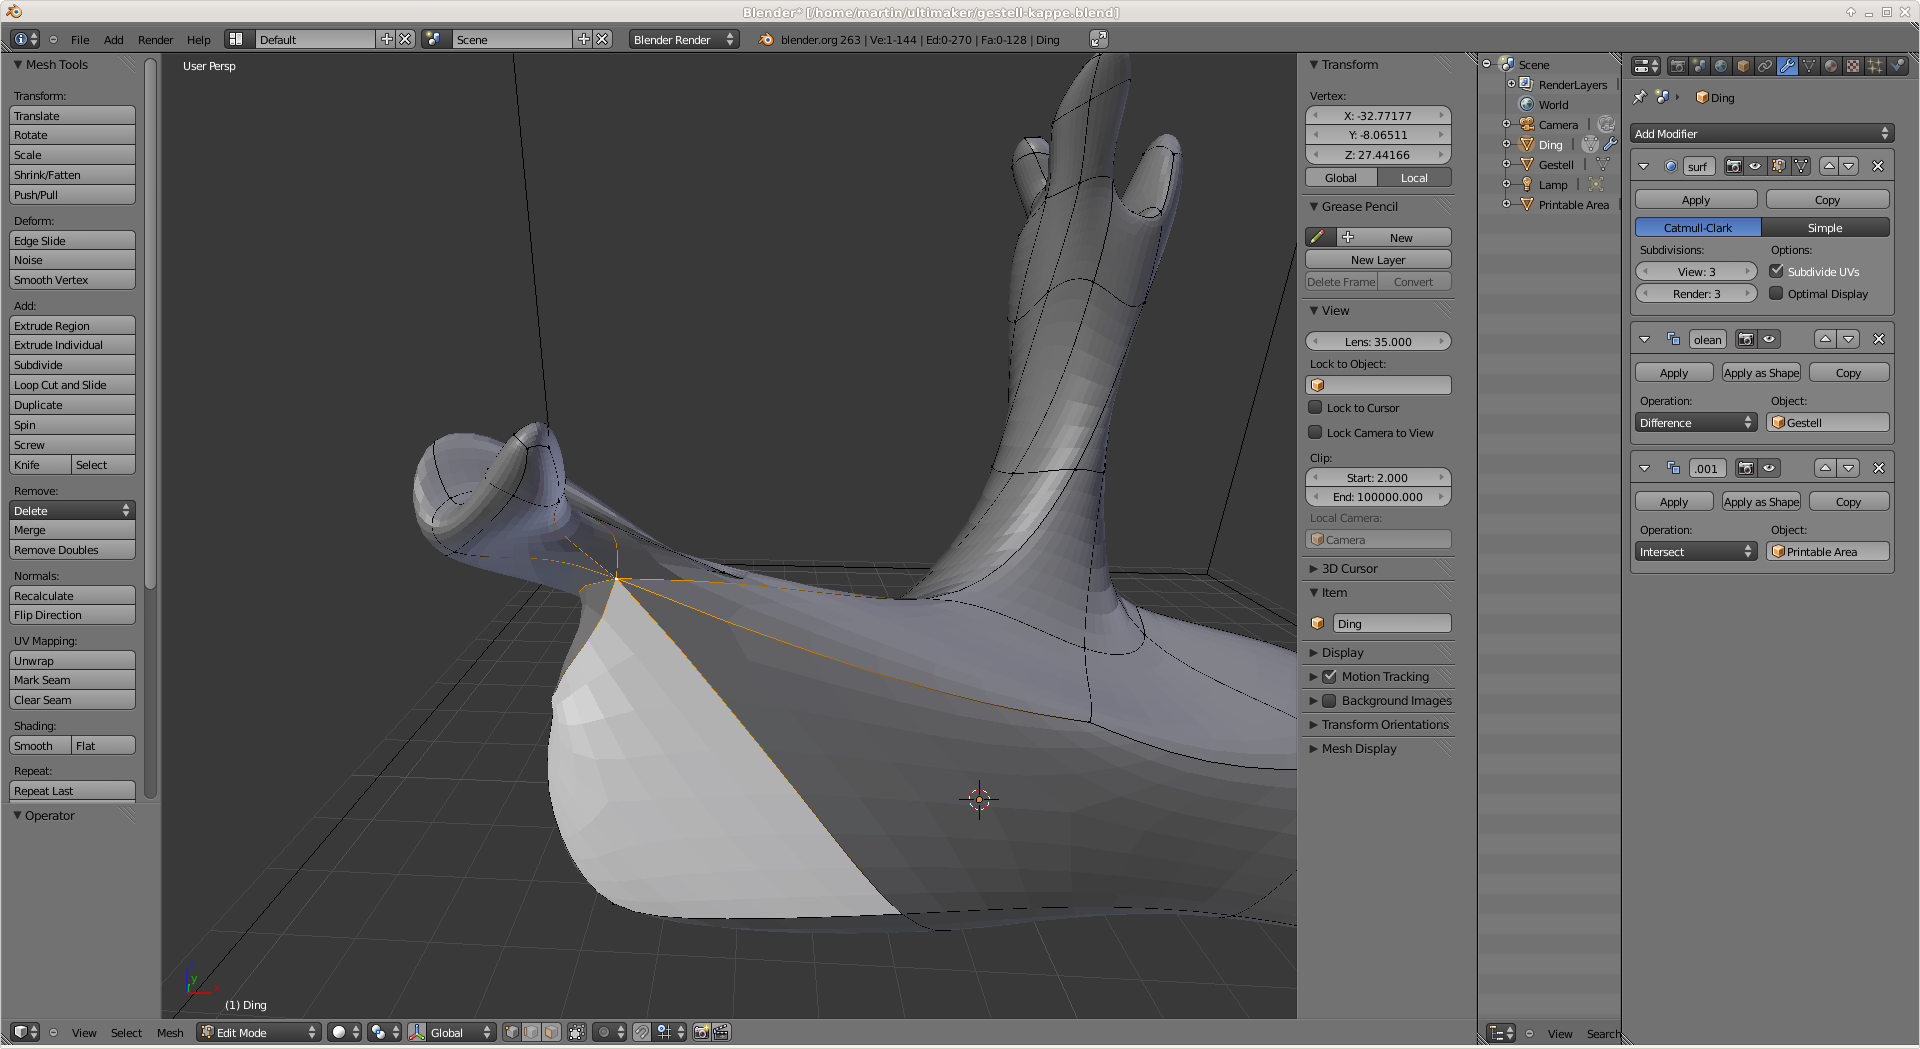Viewport: 1920px width, 1049px height.
Task: Click the Remove Doubles button
Action: click(x=72, y=550)
